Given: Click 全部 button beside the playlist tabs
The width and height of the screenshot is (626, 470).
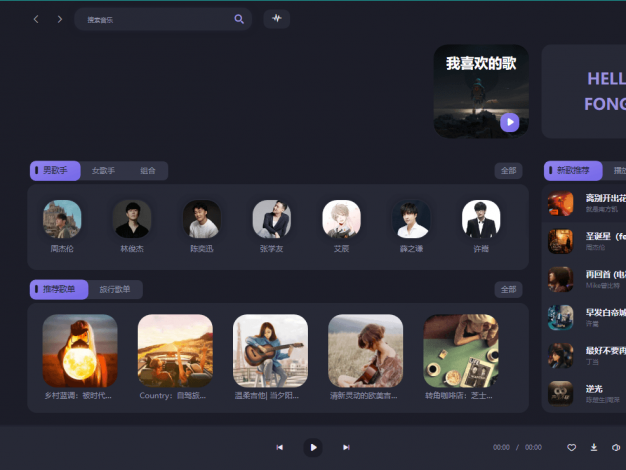Looking at the screenshot, I should point(509,290).
